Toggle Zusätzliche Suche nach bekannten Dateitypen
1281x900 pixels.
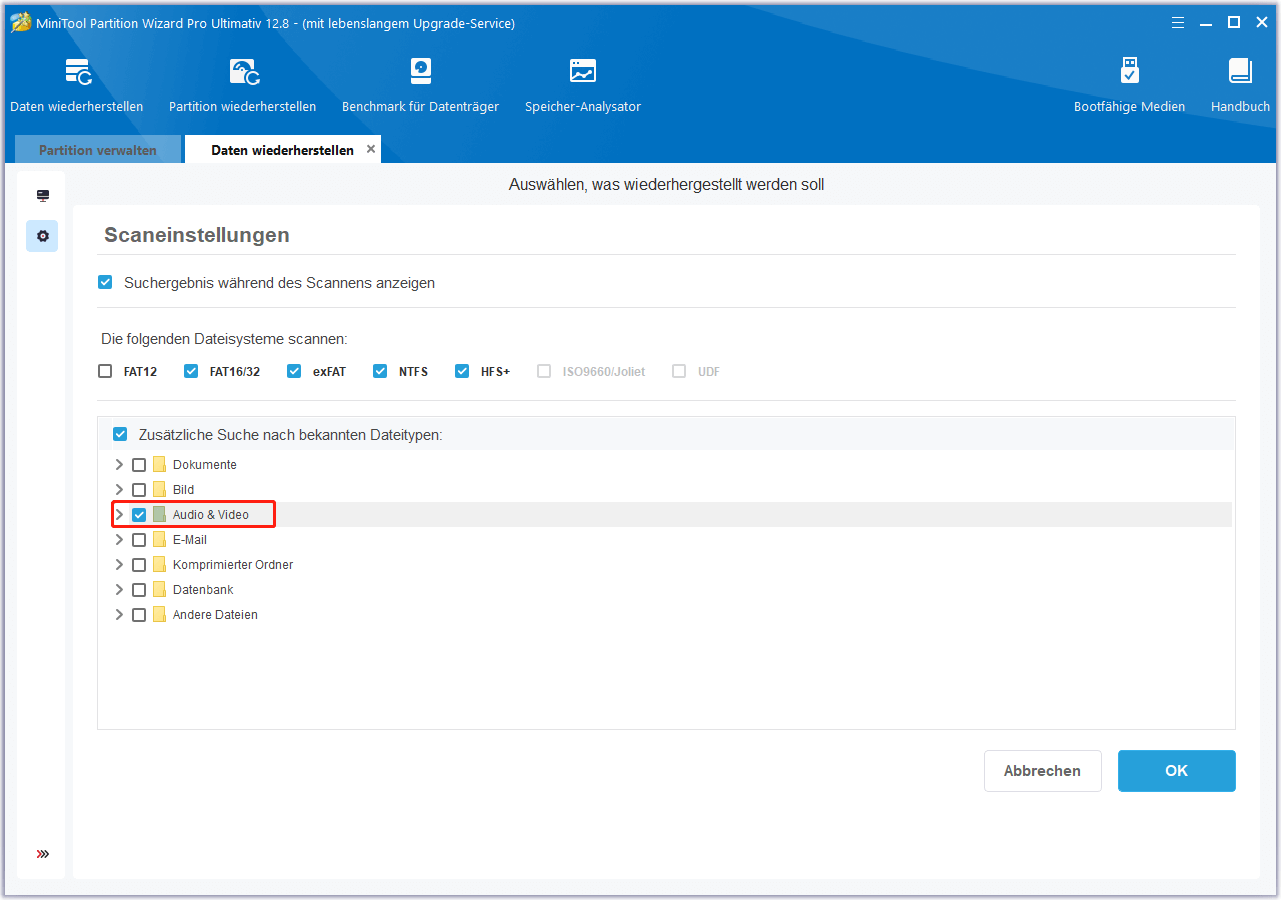[x=120, y=435]
